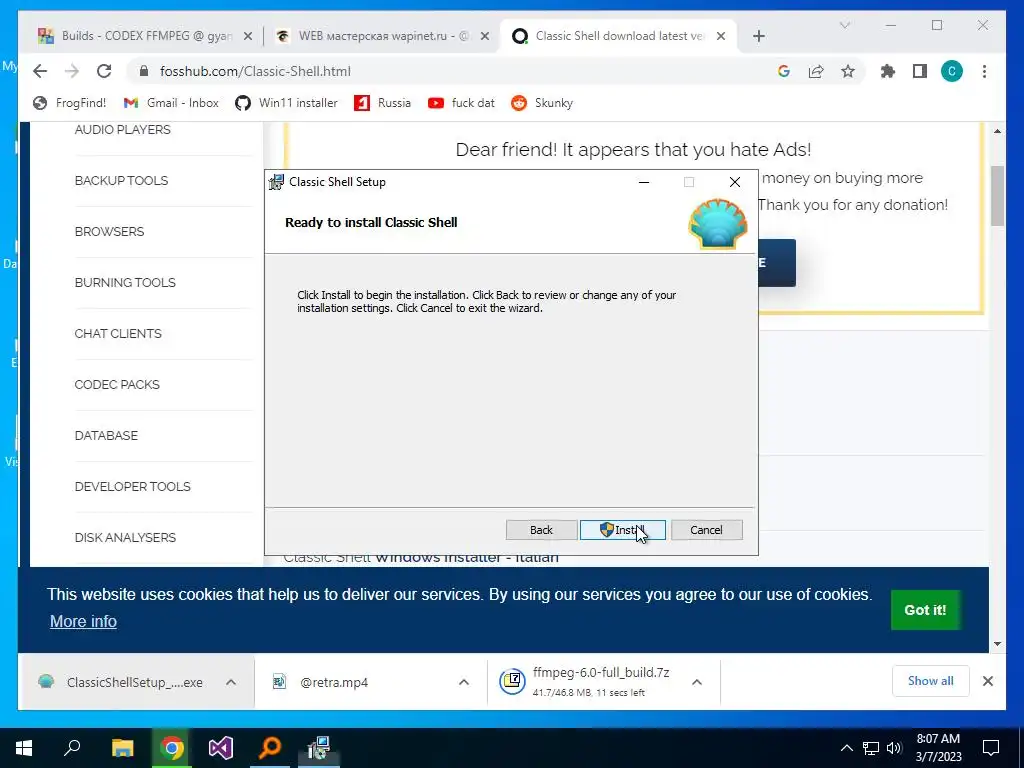
Task: Bookmark this page with the star
Action: pos(848,71)
